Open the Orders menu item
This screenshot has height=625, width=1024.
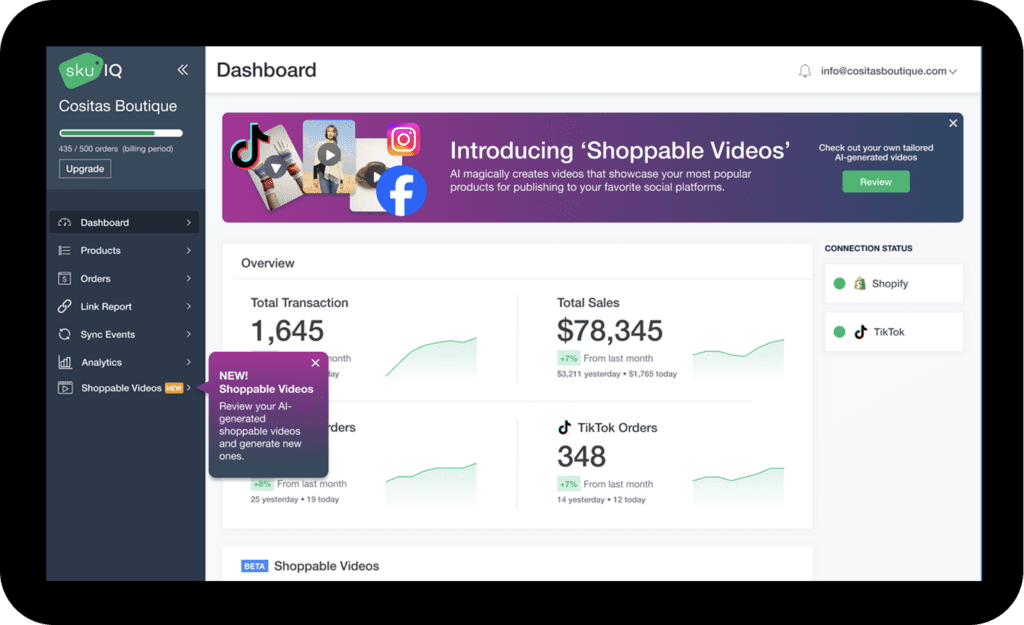tap(124, 279)
